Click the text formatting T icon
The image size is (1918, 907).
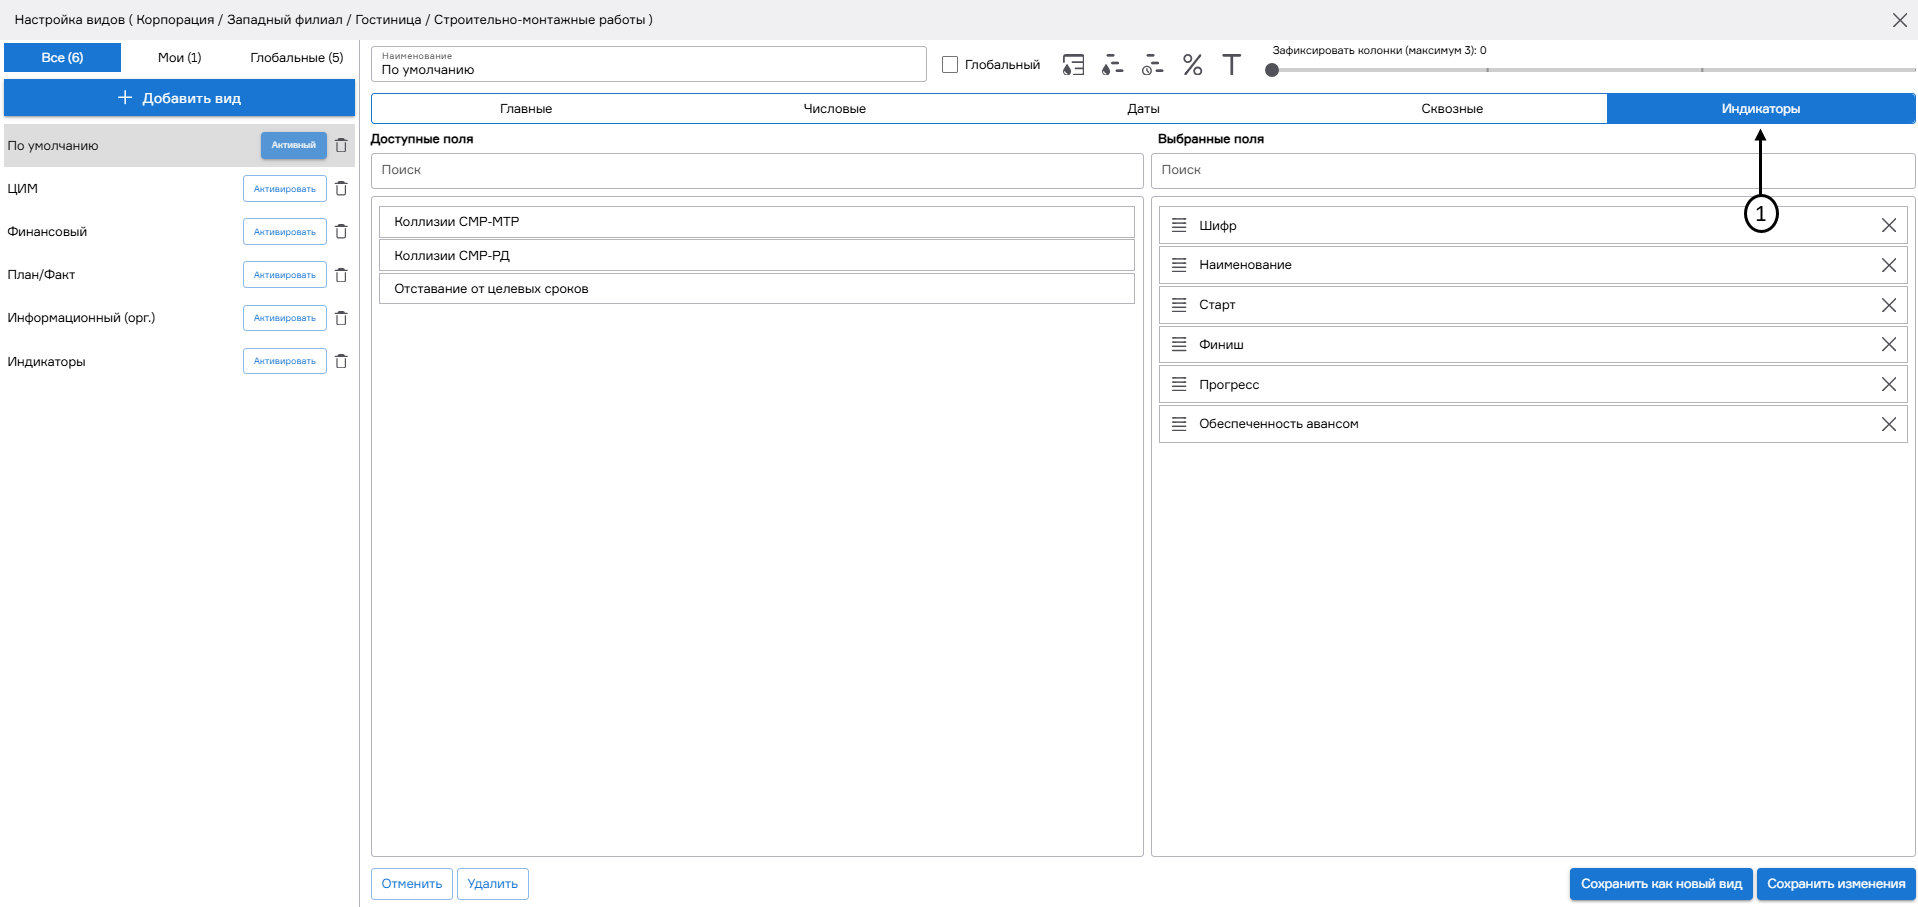1231,65
